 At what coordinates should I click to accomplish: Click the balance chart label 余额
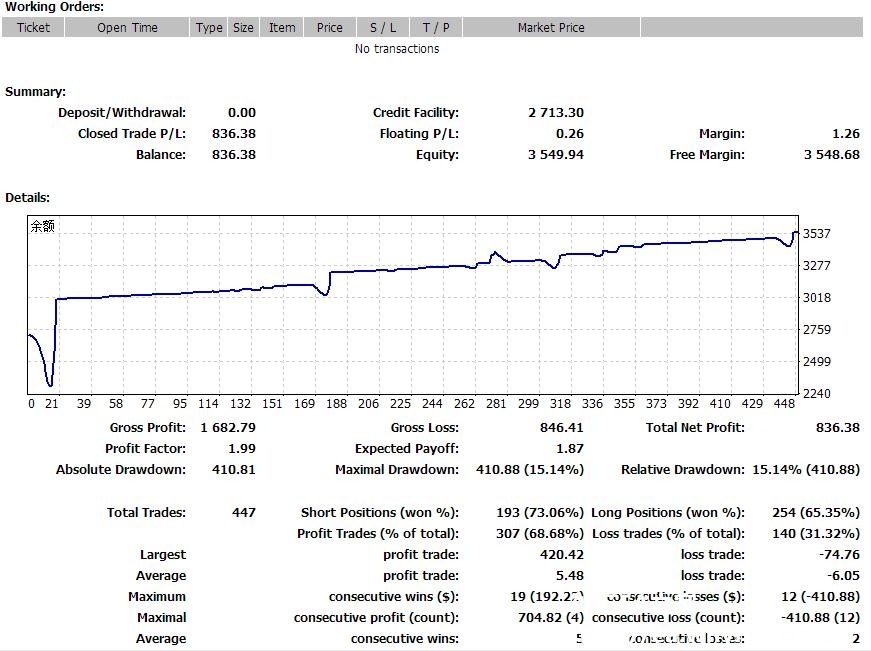click(x=43, y=226)
